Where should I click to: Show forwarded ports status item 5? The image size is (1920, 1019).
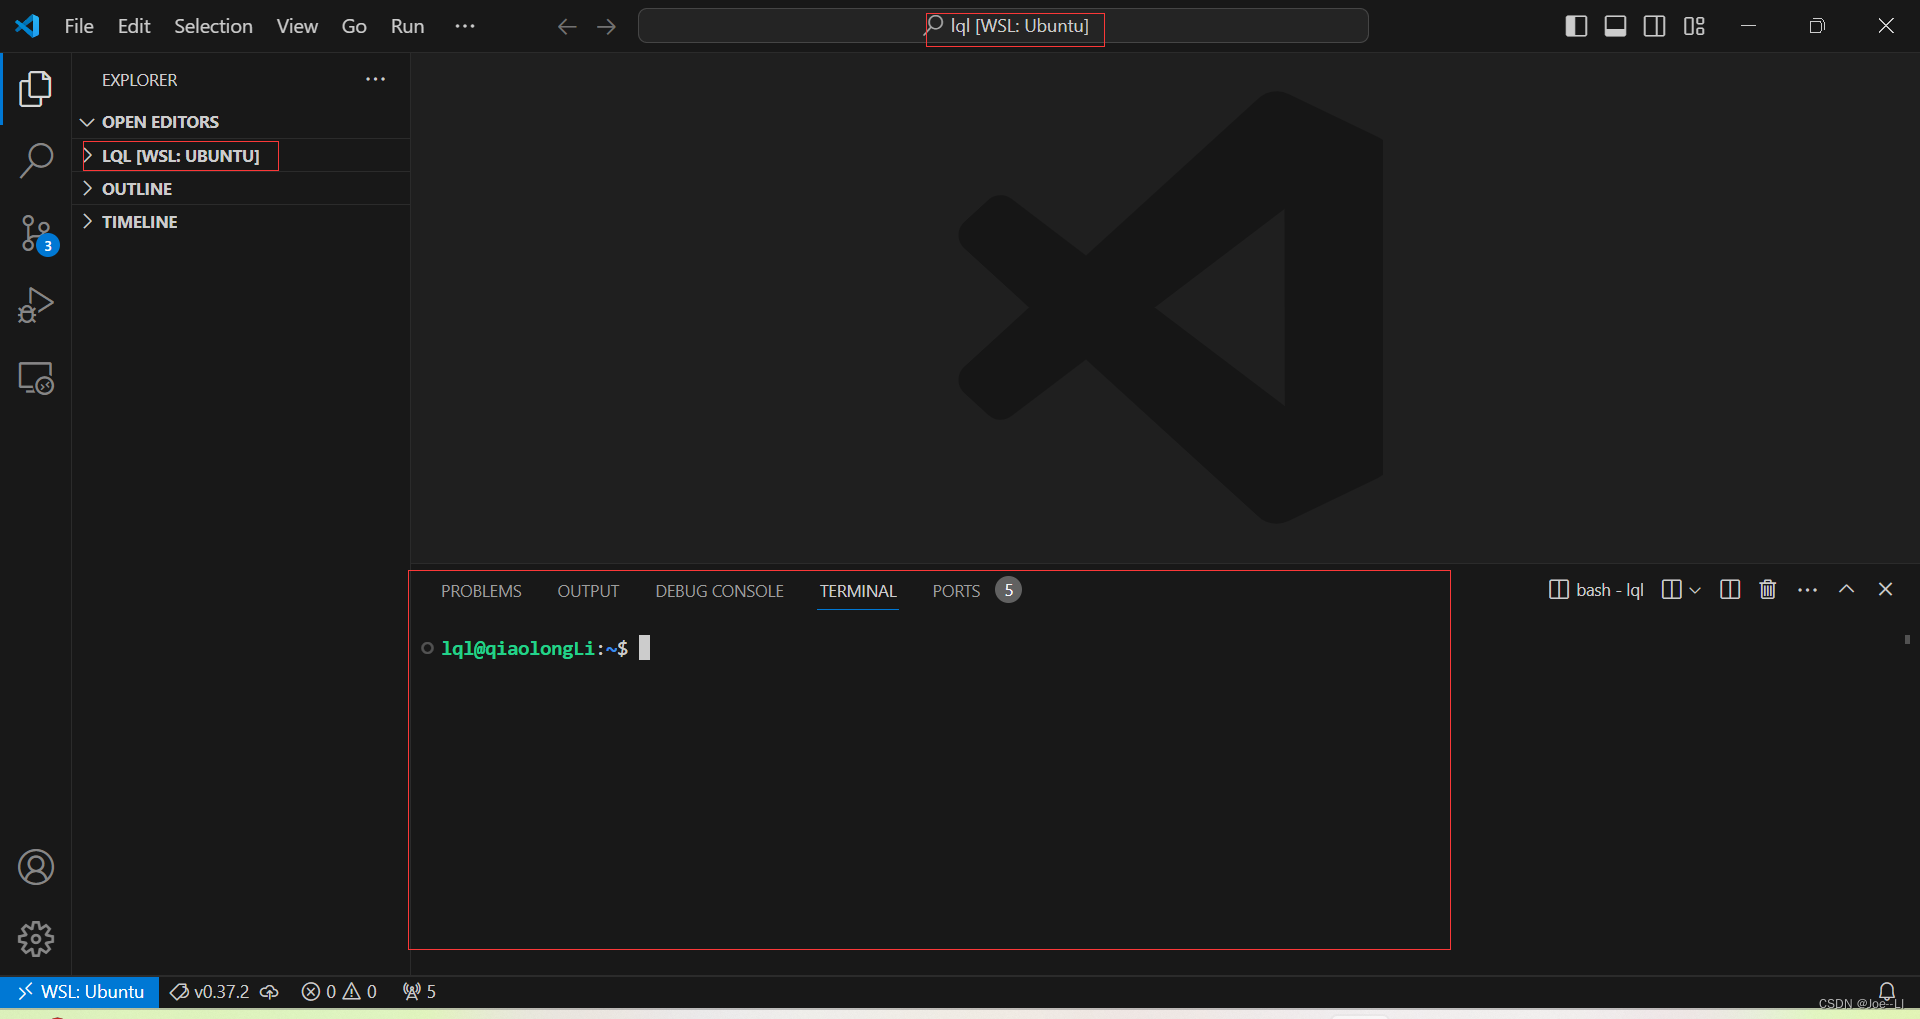coord(420,991)
